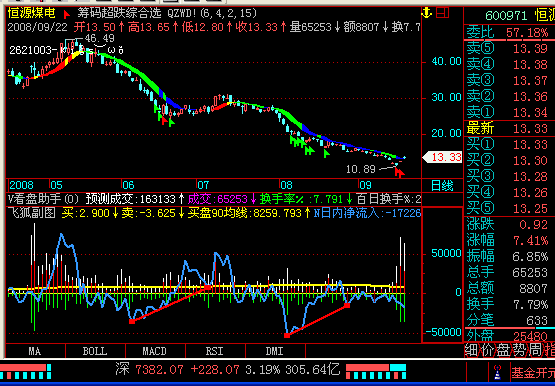The height and width of the screenshot is (386, 555).
Task: Select the MACD indicator tab
Action: pyautogui.click(x=155, y=351)
